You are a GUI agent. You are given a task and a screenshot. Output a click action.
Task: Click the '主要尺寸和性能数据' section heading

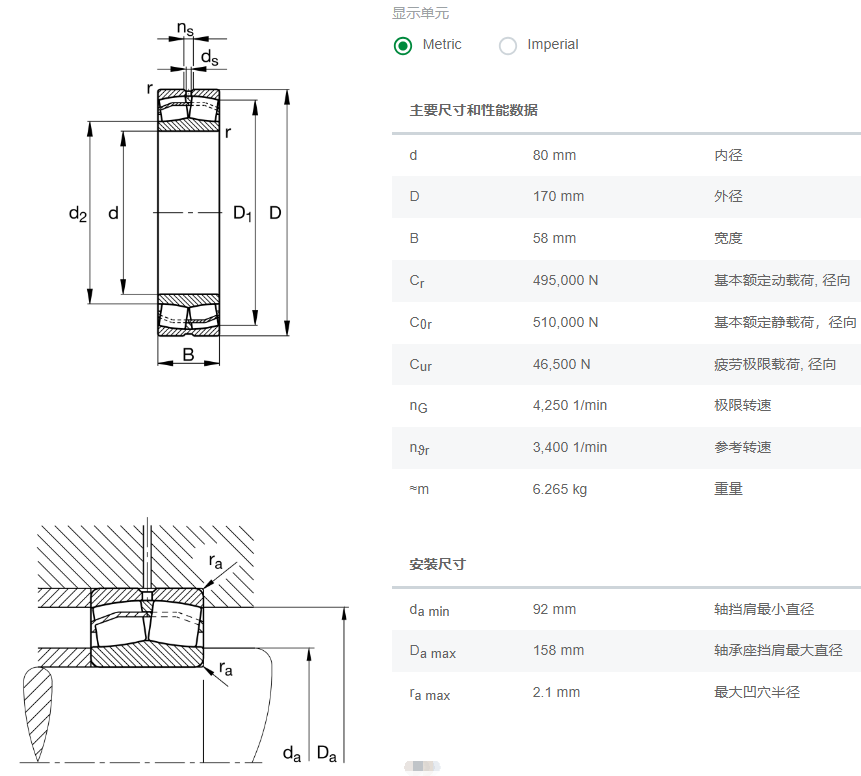tap(473, 110)
